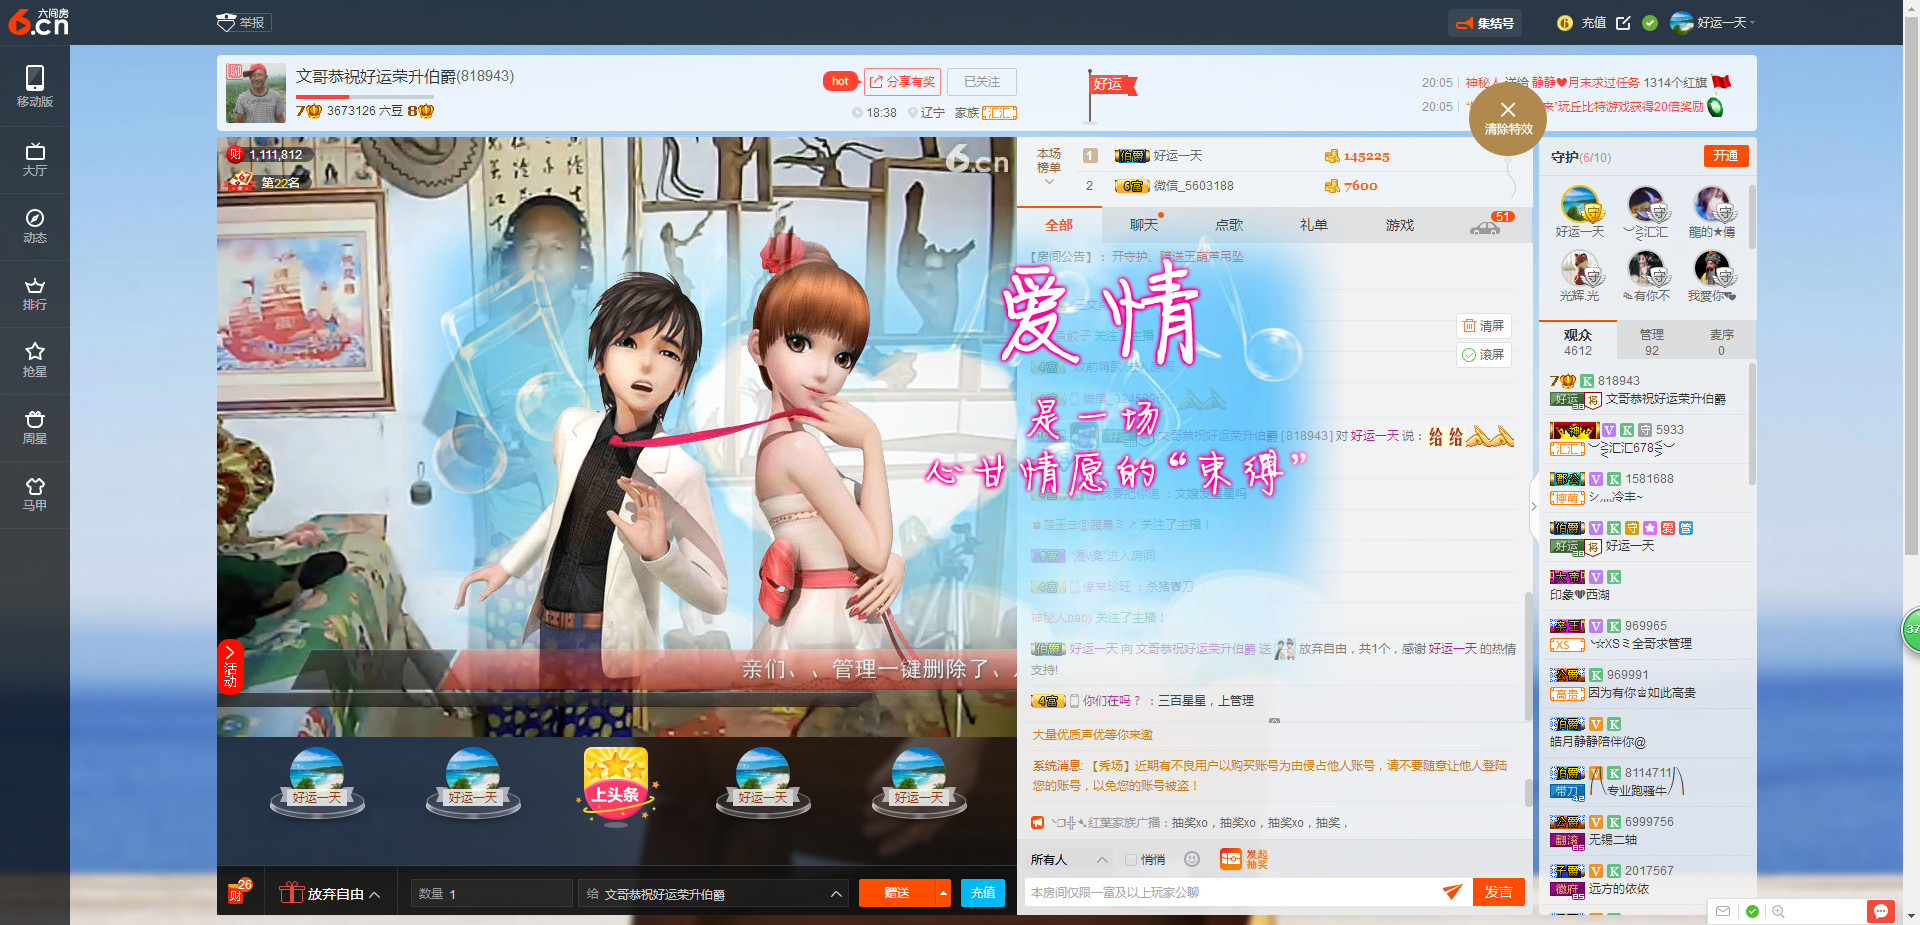
Task: Click the paper plane send icon
Action: pyautogui.click(x=1452, y=892)
